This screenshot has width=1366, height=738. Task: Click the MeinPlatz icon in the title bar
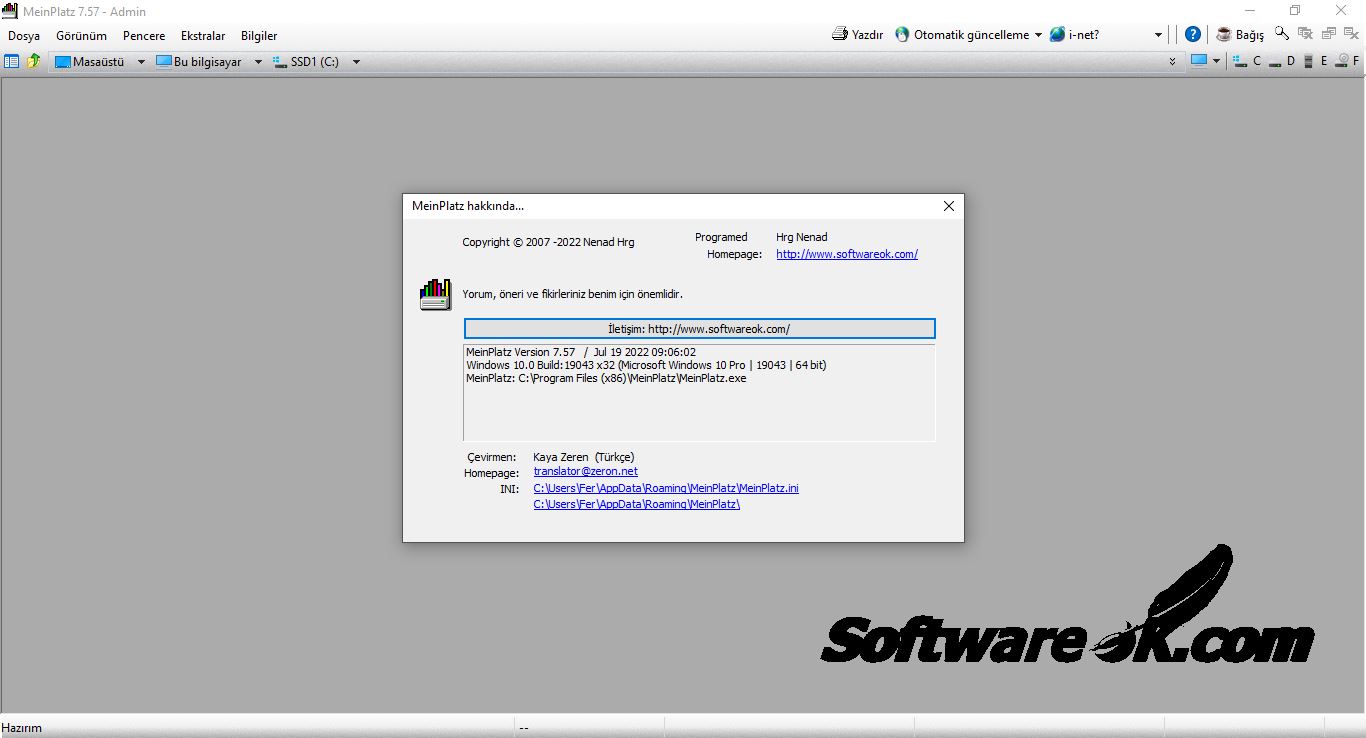tap(9, 11)
